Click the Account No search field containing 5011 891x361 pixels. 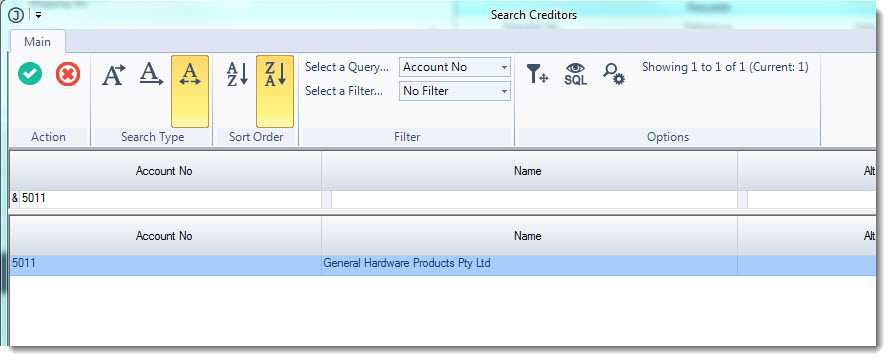(x=170, y=199)
